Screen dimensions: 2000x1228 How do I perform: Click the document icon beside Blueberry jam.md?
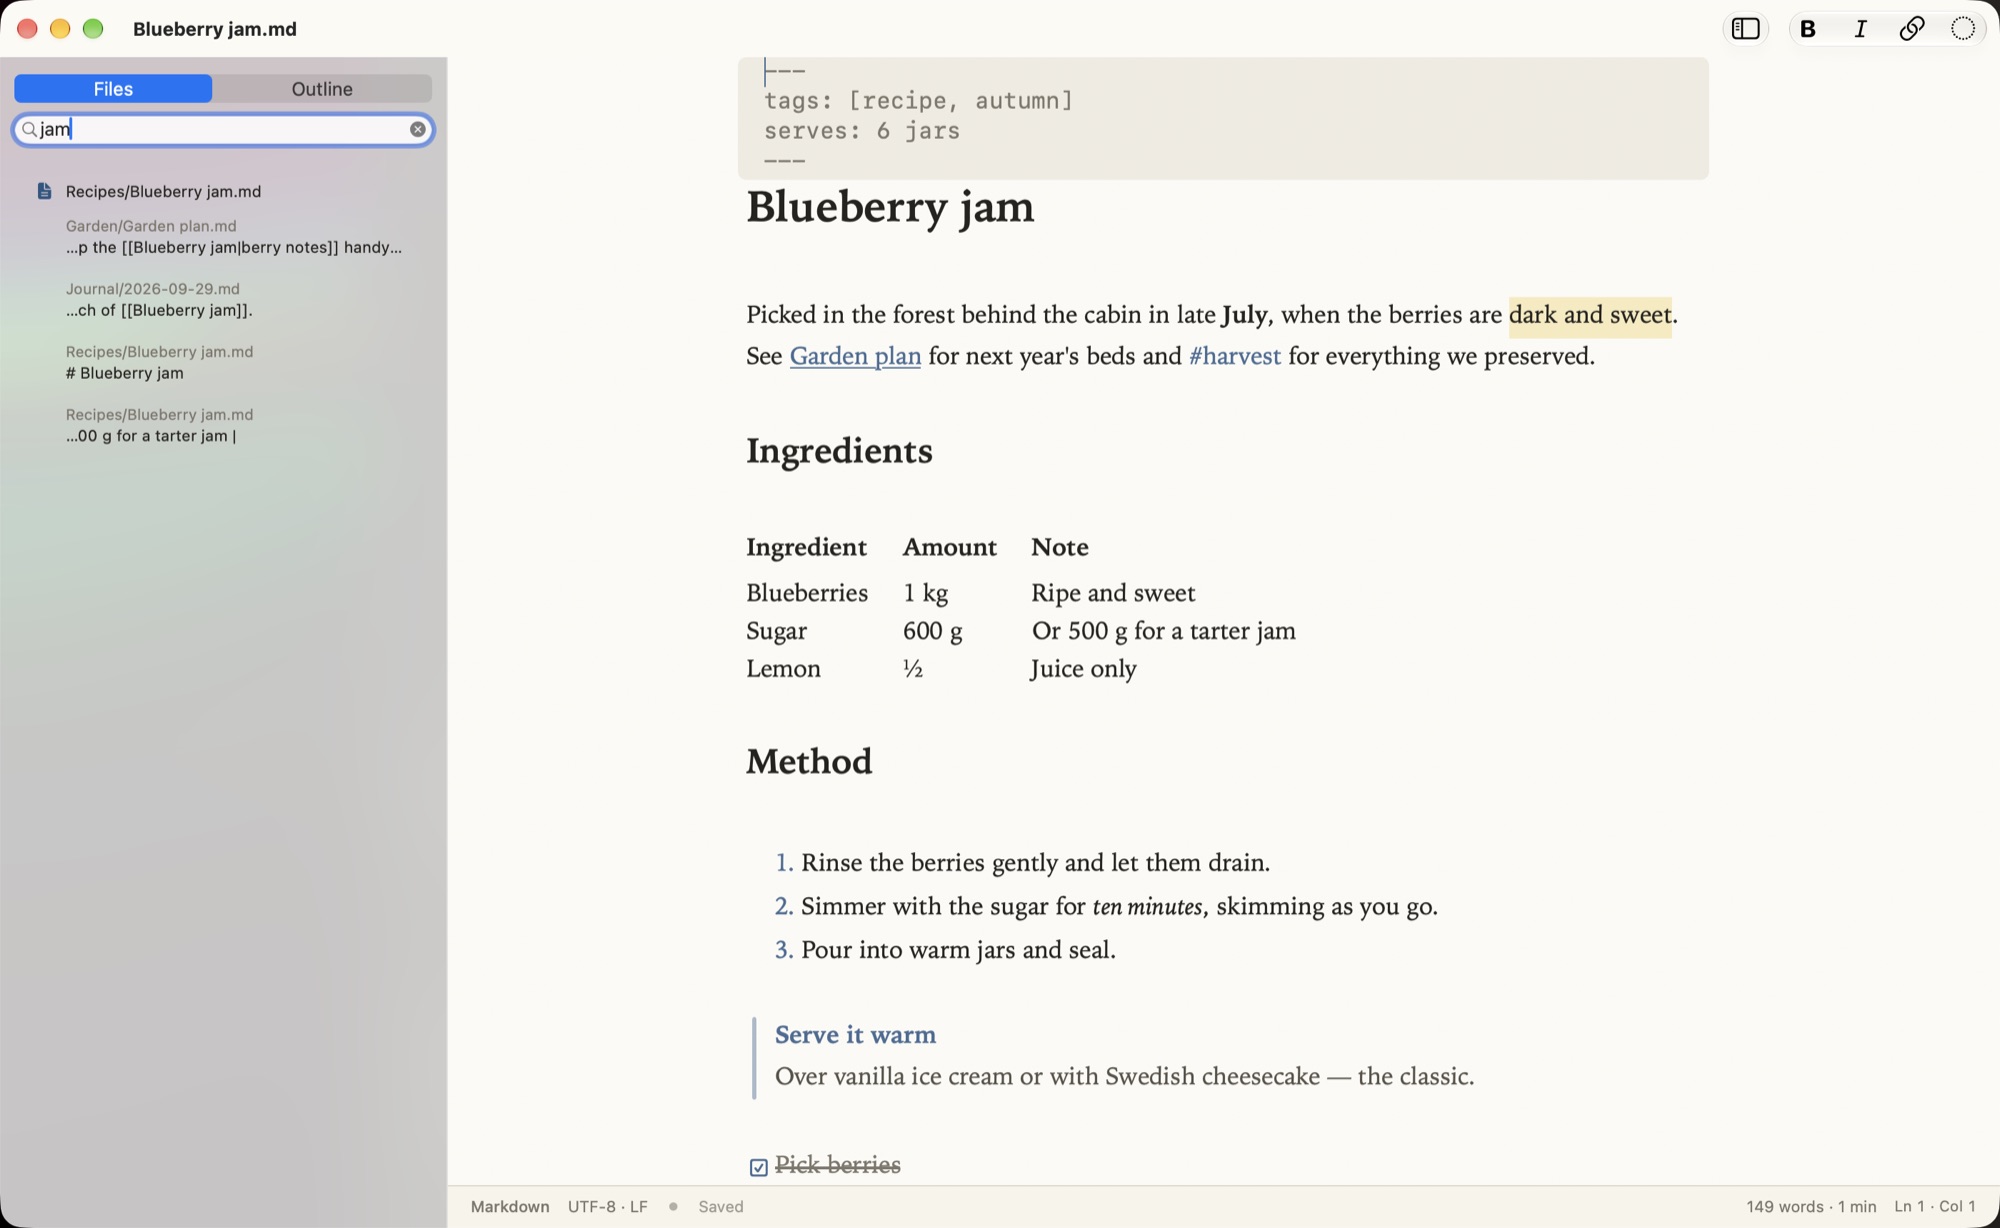44,191
